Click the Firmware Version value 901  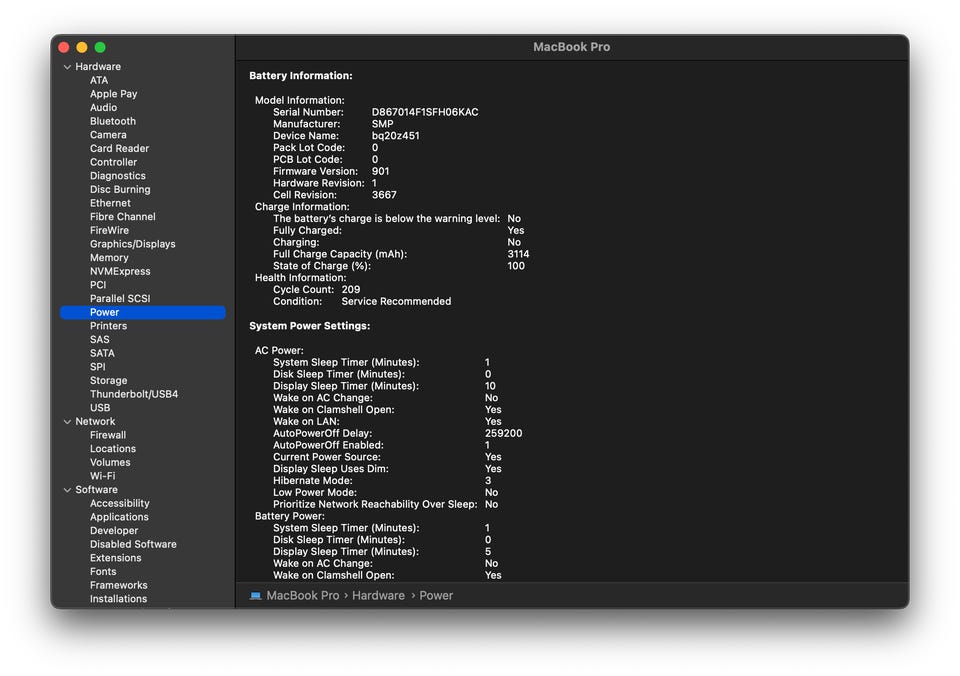380,171
